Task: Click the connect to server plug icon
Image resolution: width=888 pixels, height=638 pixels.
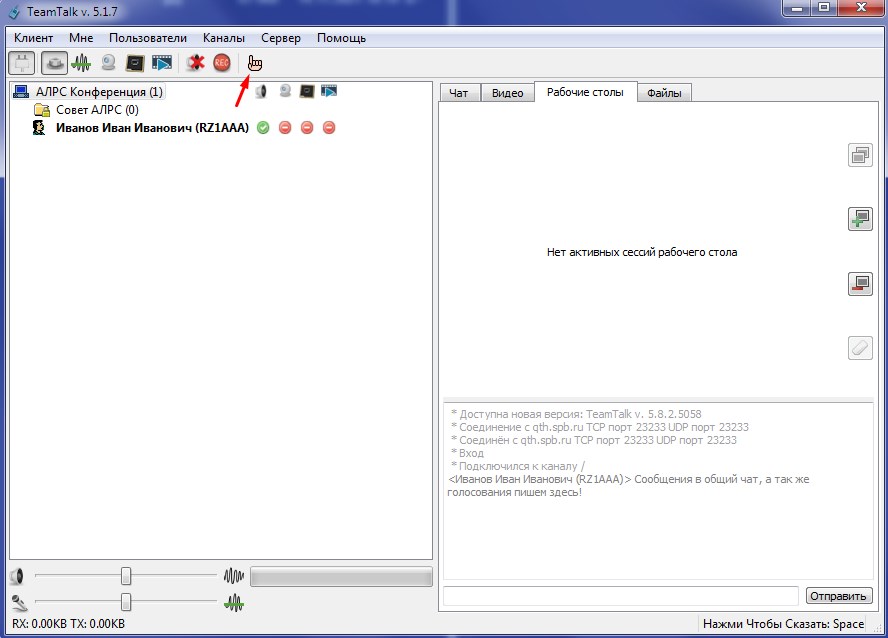Action: point(21,63)
